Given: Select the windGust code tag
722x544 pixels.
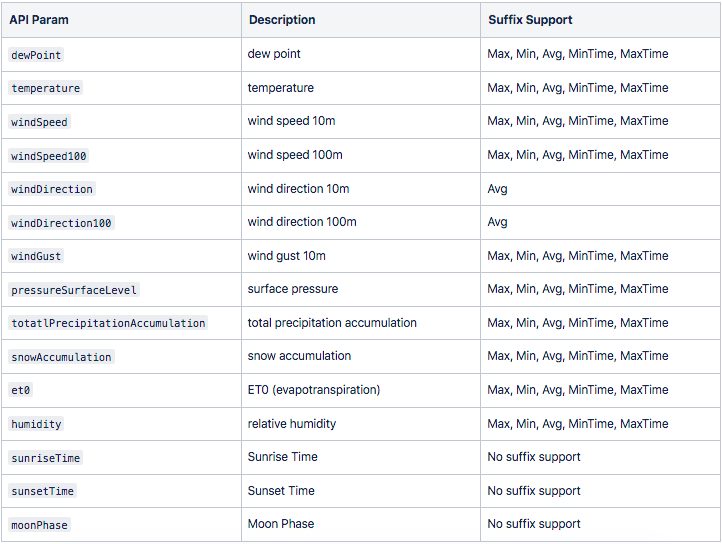Looking at the screenshot, I should click(36, 256).
